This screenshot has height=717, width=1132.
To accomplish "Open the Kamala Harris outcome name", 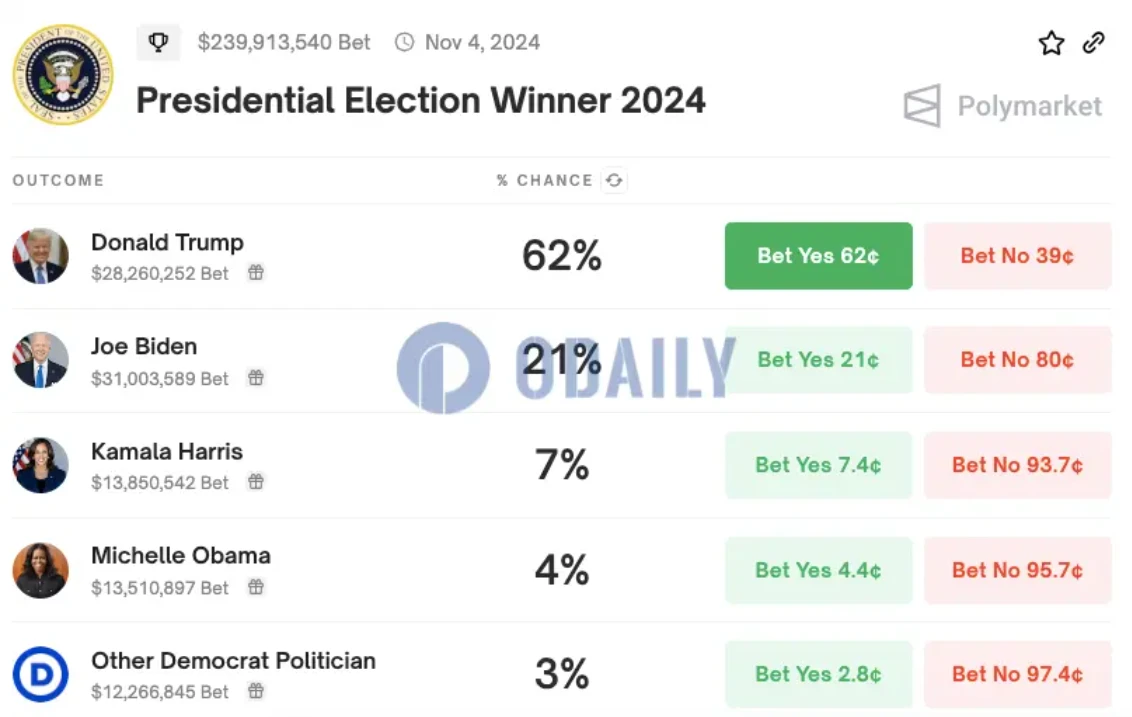I will pos(167,452).
